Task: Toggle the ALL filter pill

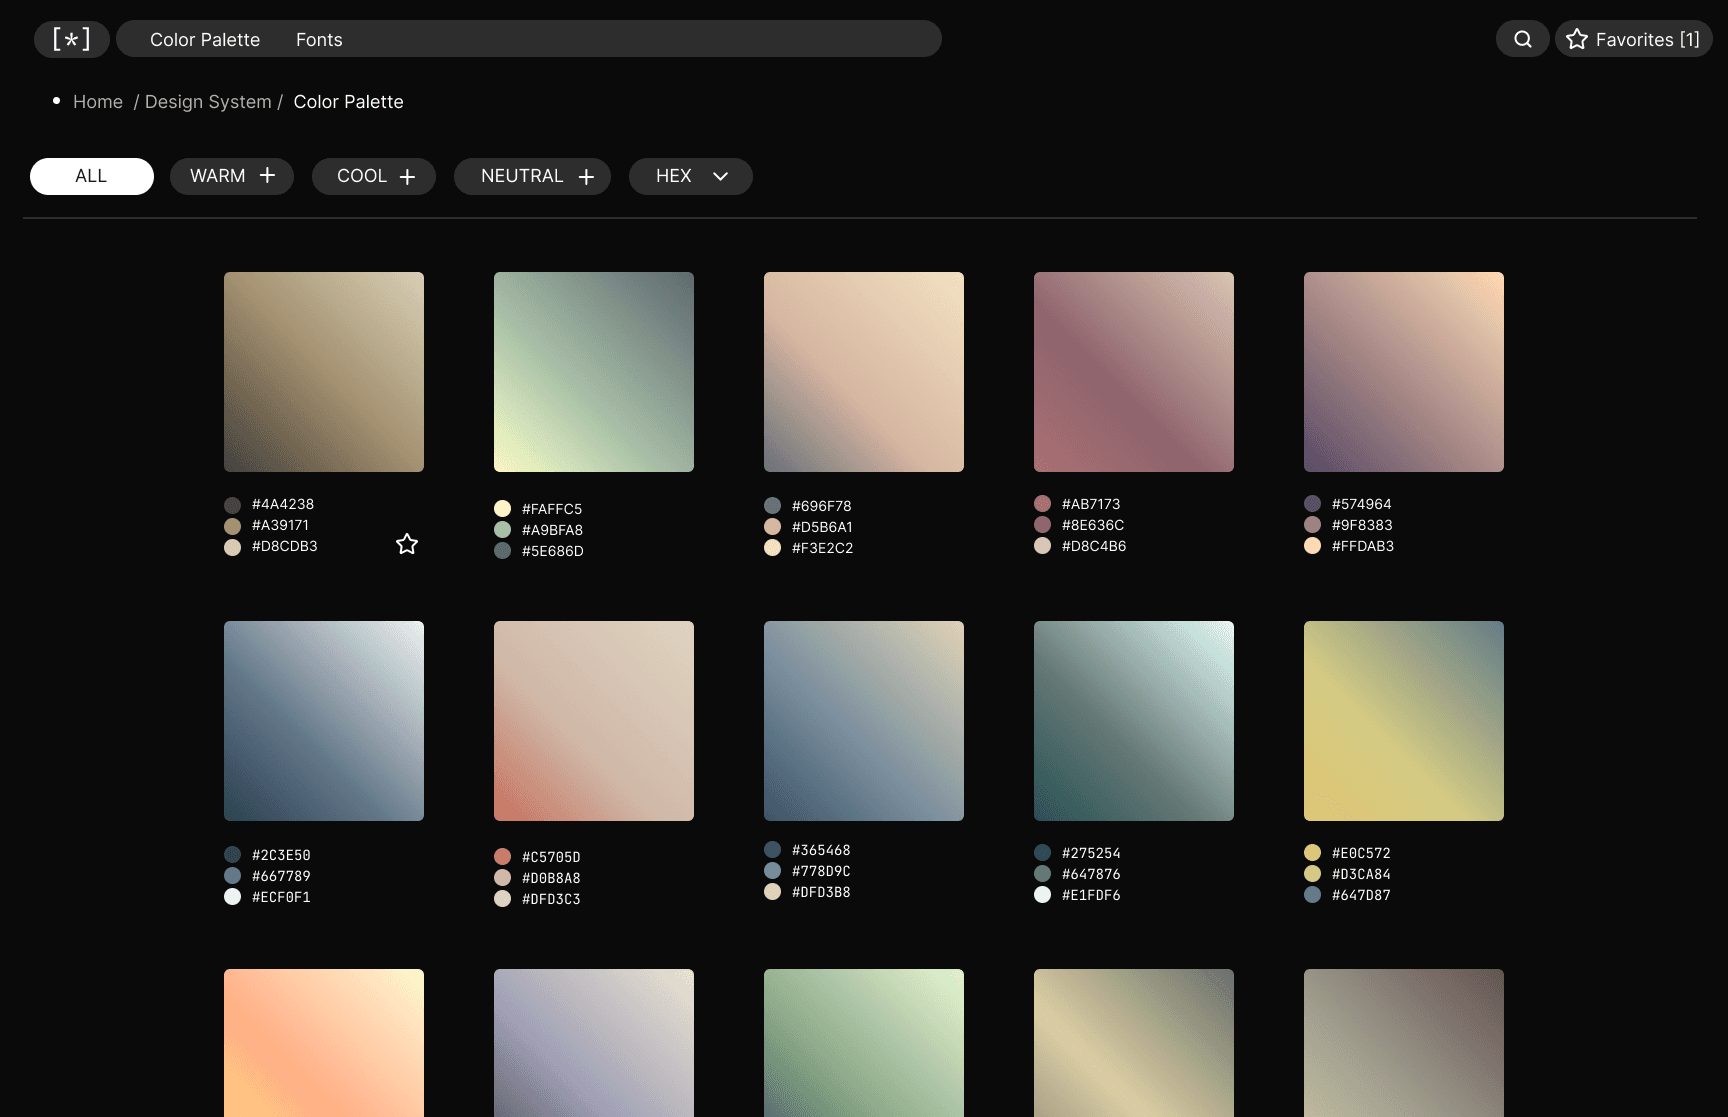Action: [x=91, y=175]
